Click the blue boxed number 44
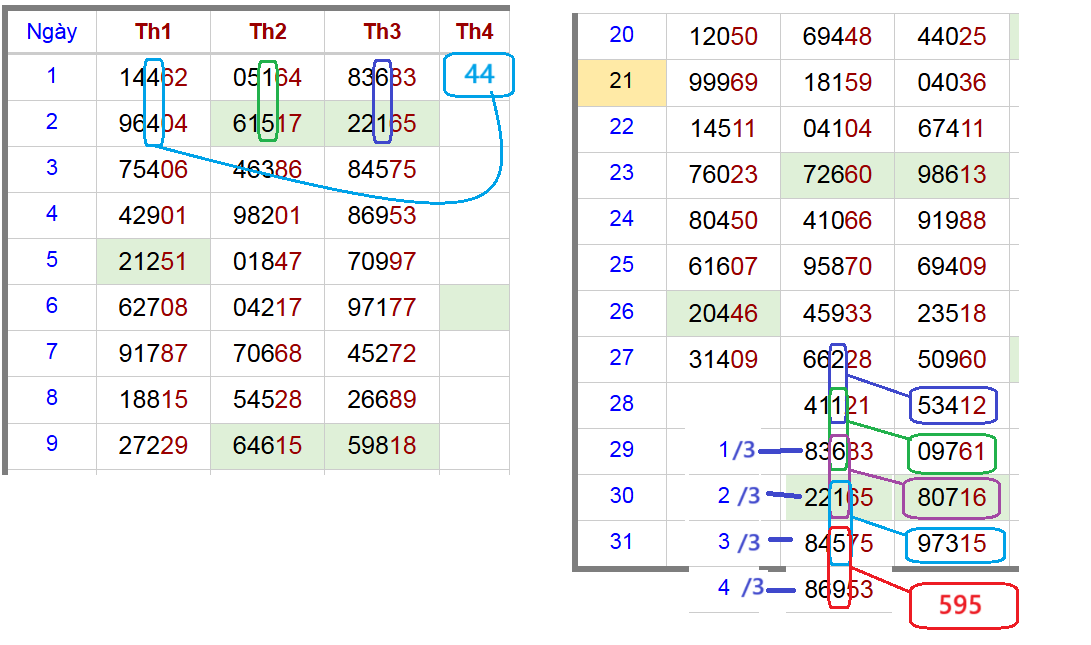Viewport: 1091px width, 645px height. (479, 76)
